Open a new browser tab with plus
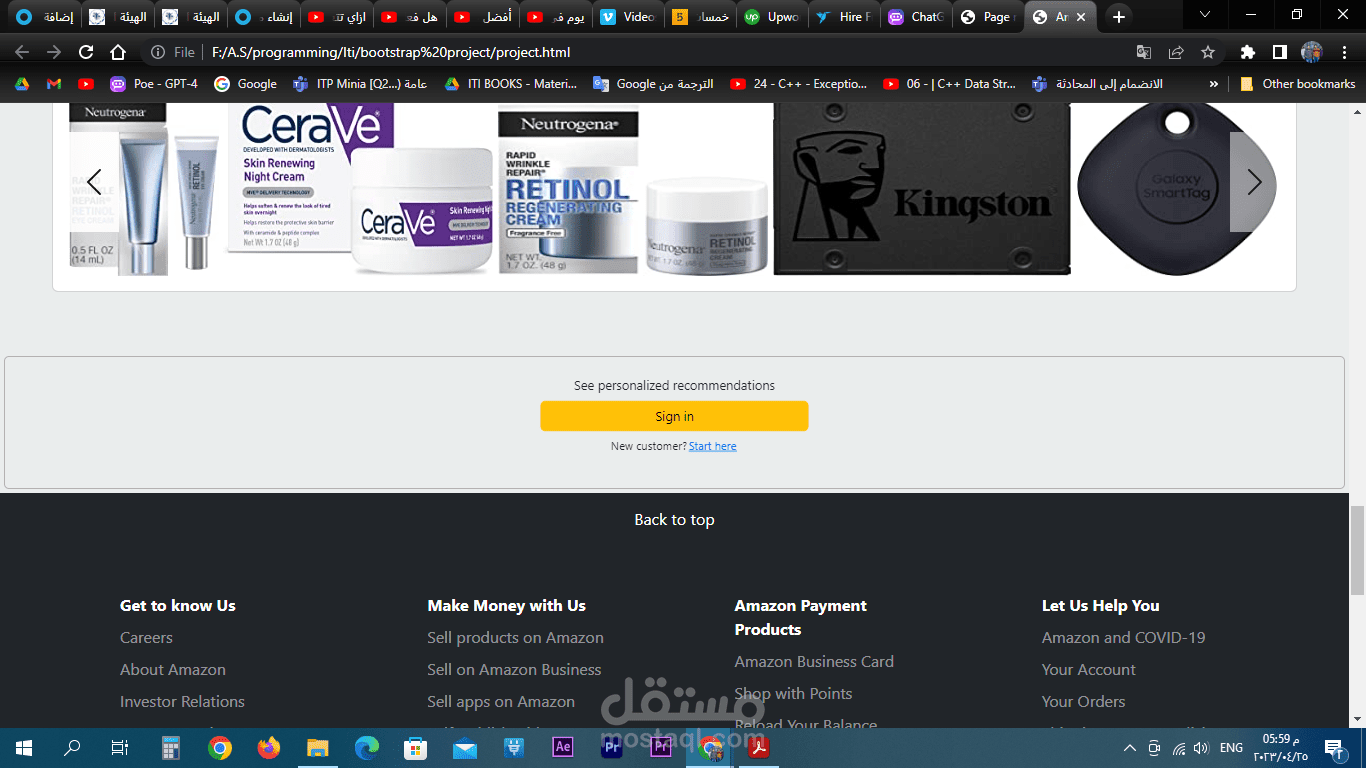Image resolution: width=1366 pixels, height=768 pixels. [1119, 17]
